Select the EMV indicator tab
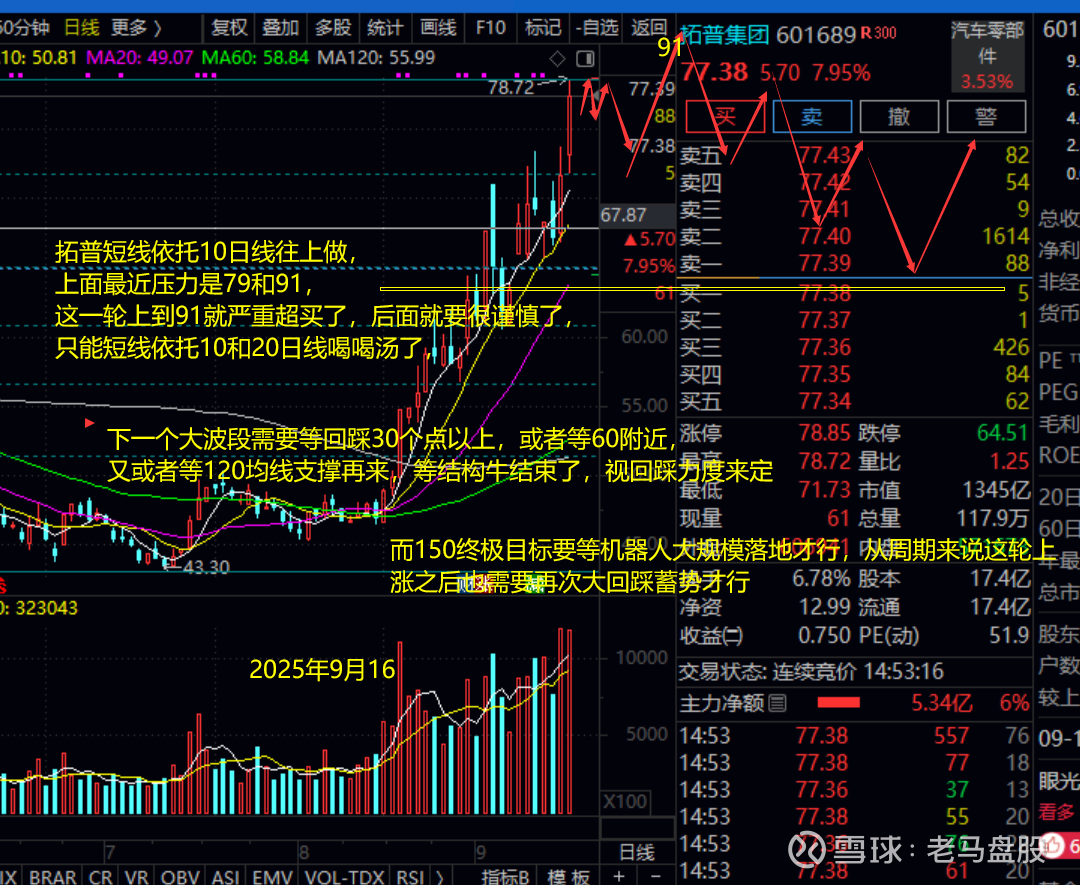 (273, 877)
